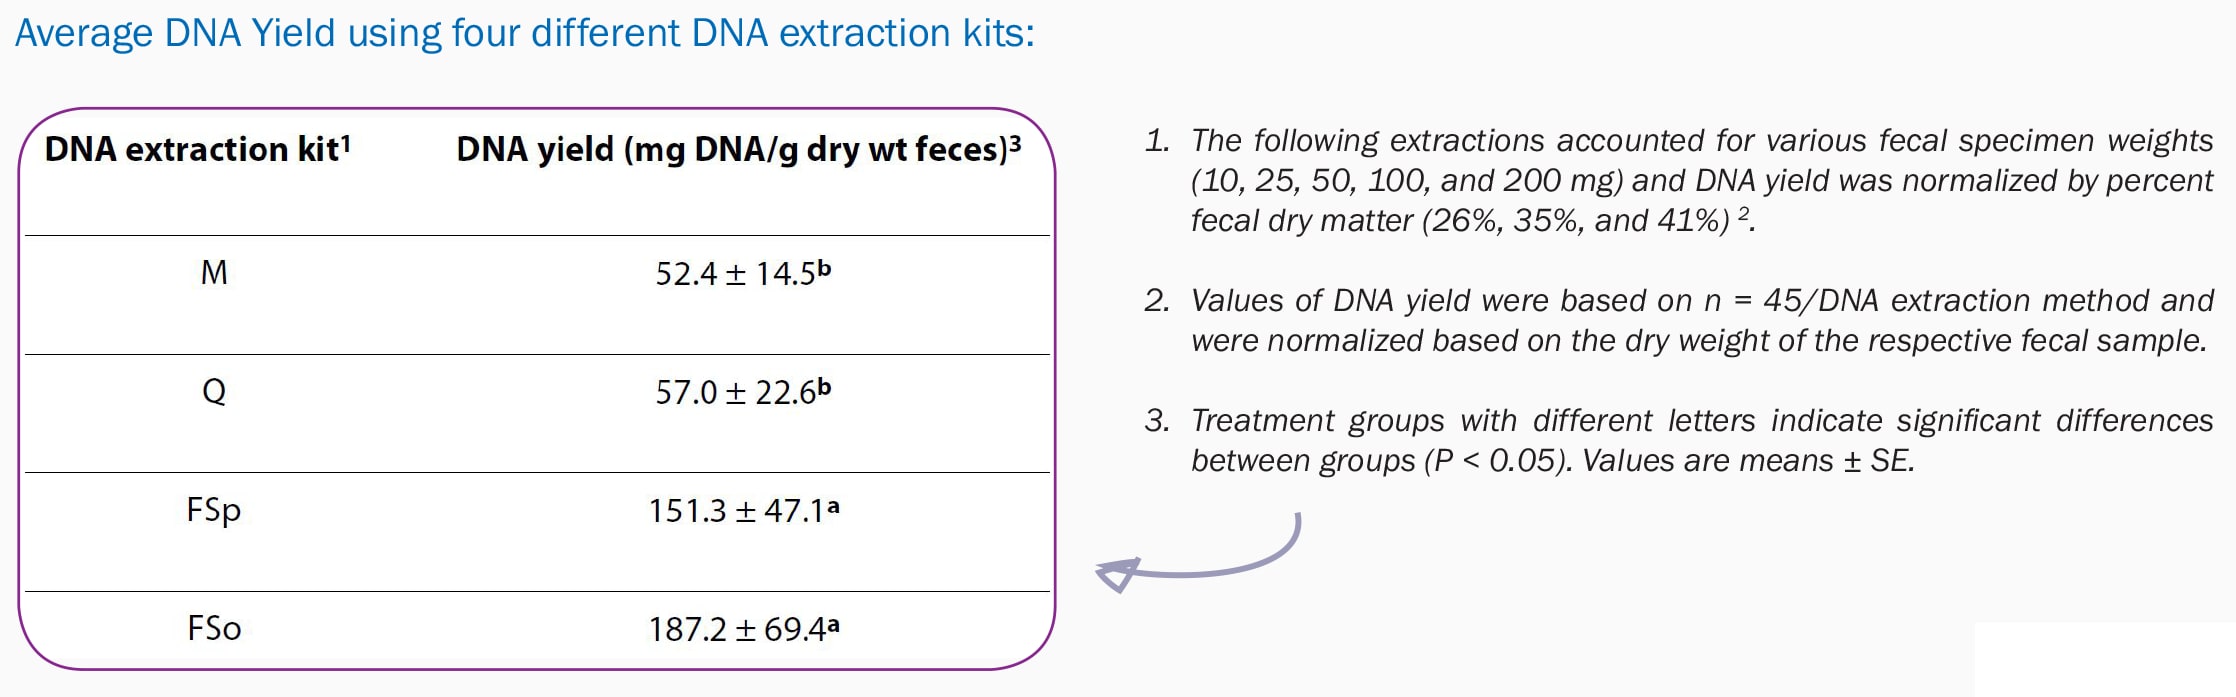Click footnote 1 about fecal specimen weights

(1700, 180)
